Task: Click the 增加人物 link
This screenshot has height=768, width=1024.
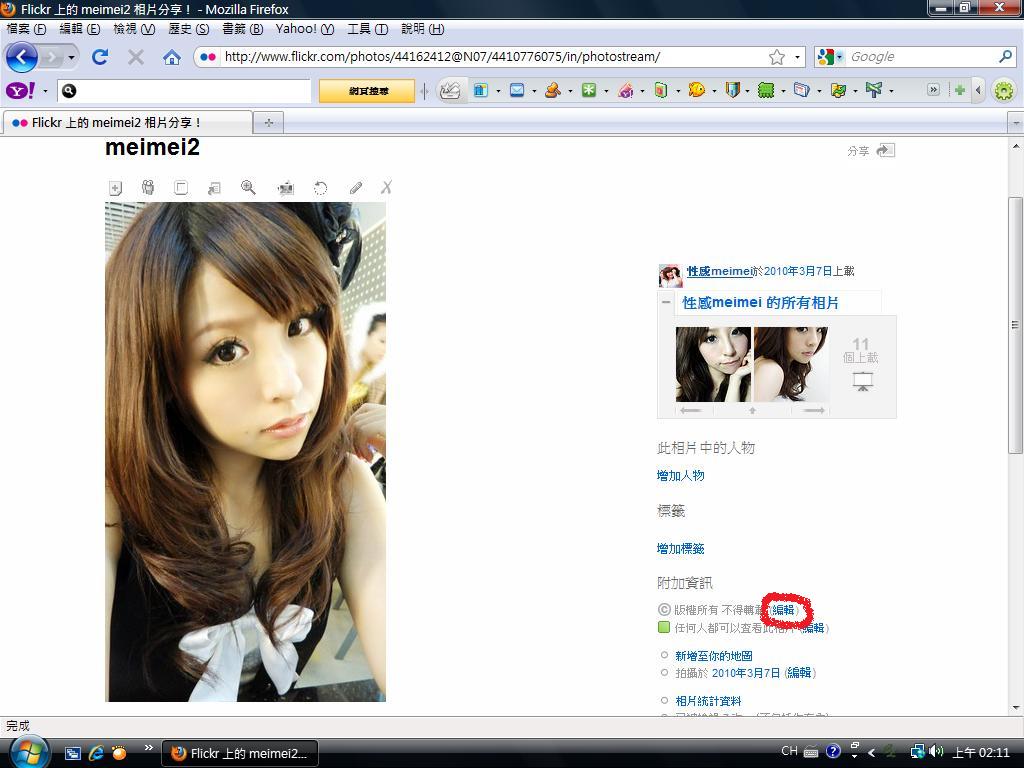Action: coord(680,475)
